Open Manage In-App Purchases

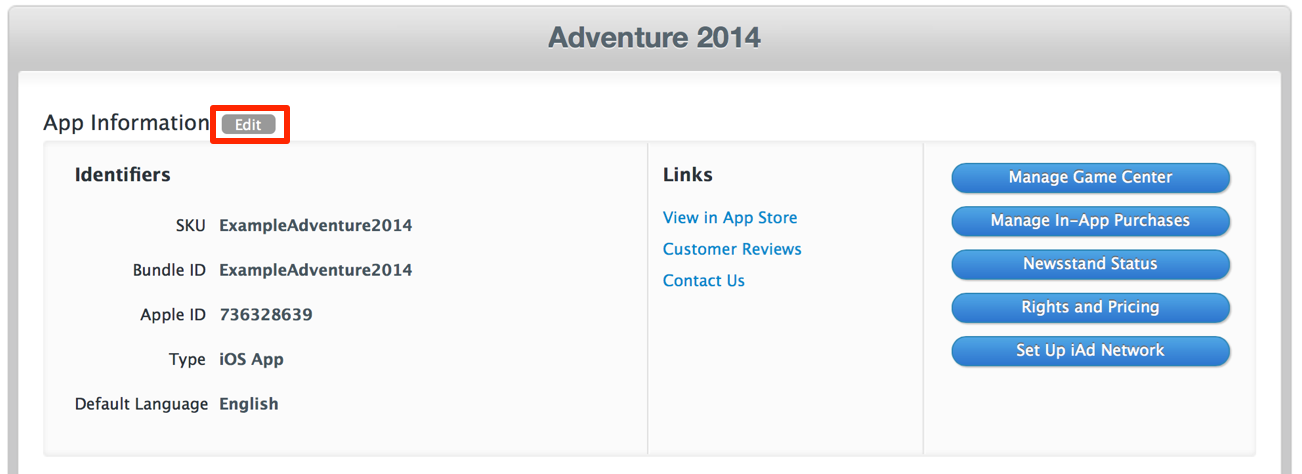(x=1090, y=221)
